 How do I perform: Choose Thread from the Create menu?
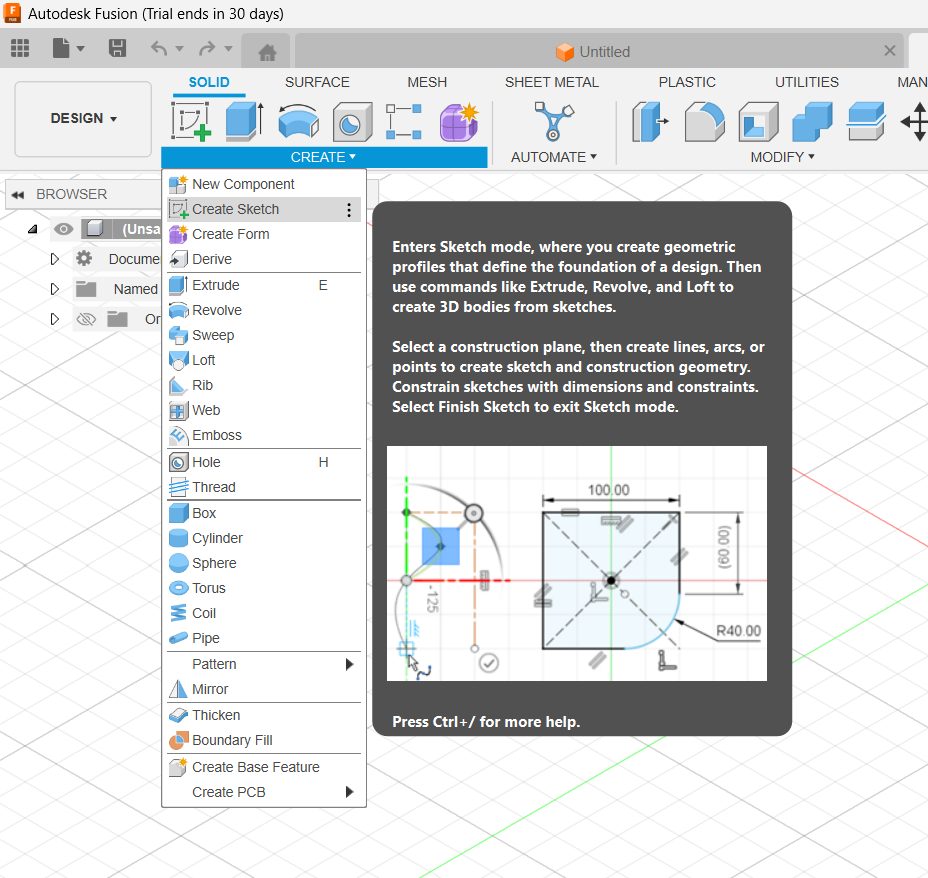[265, 487]
